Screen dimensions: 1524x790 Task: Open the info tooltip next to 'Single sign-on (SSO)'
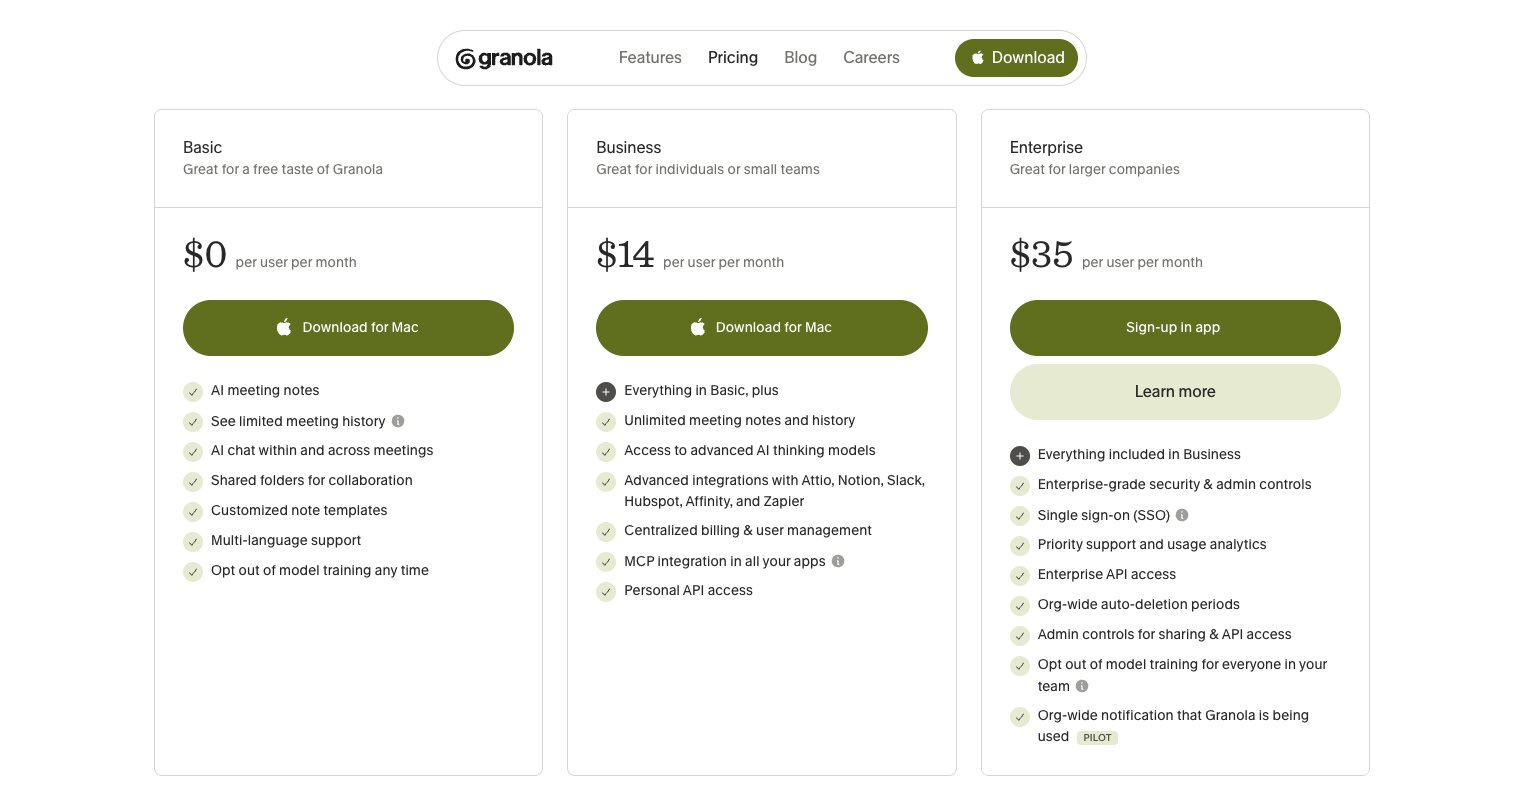coord(1181,515)
